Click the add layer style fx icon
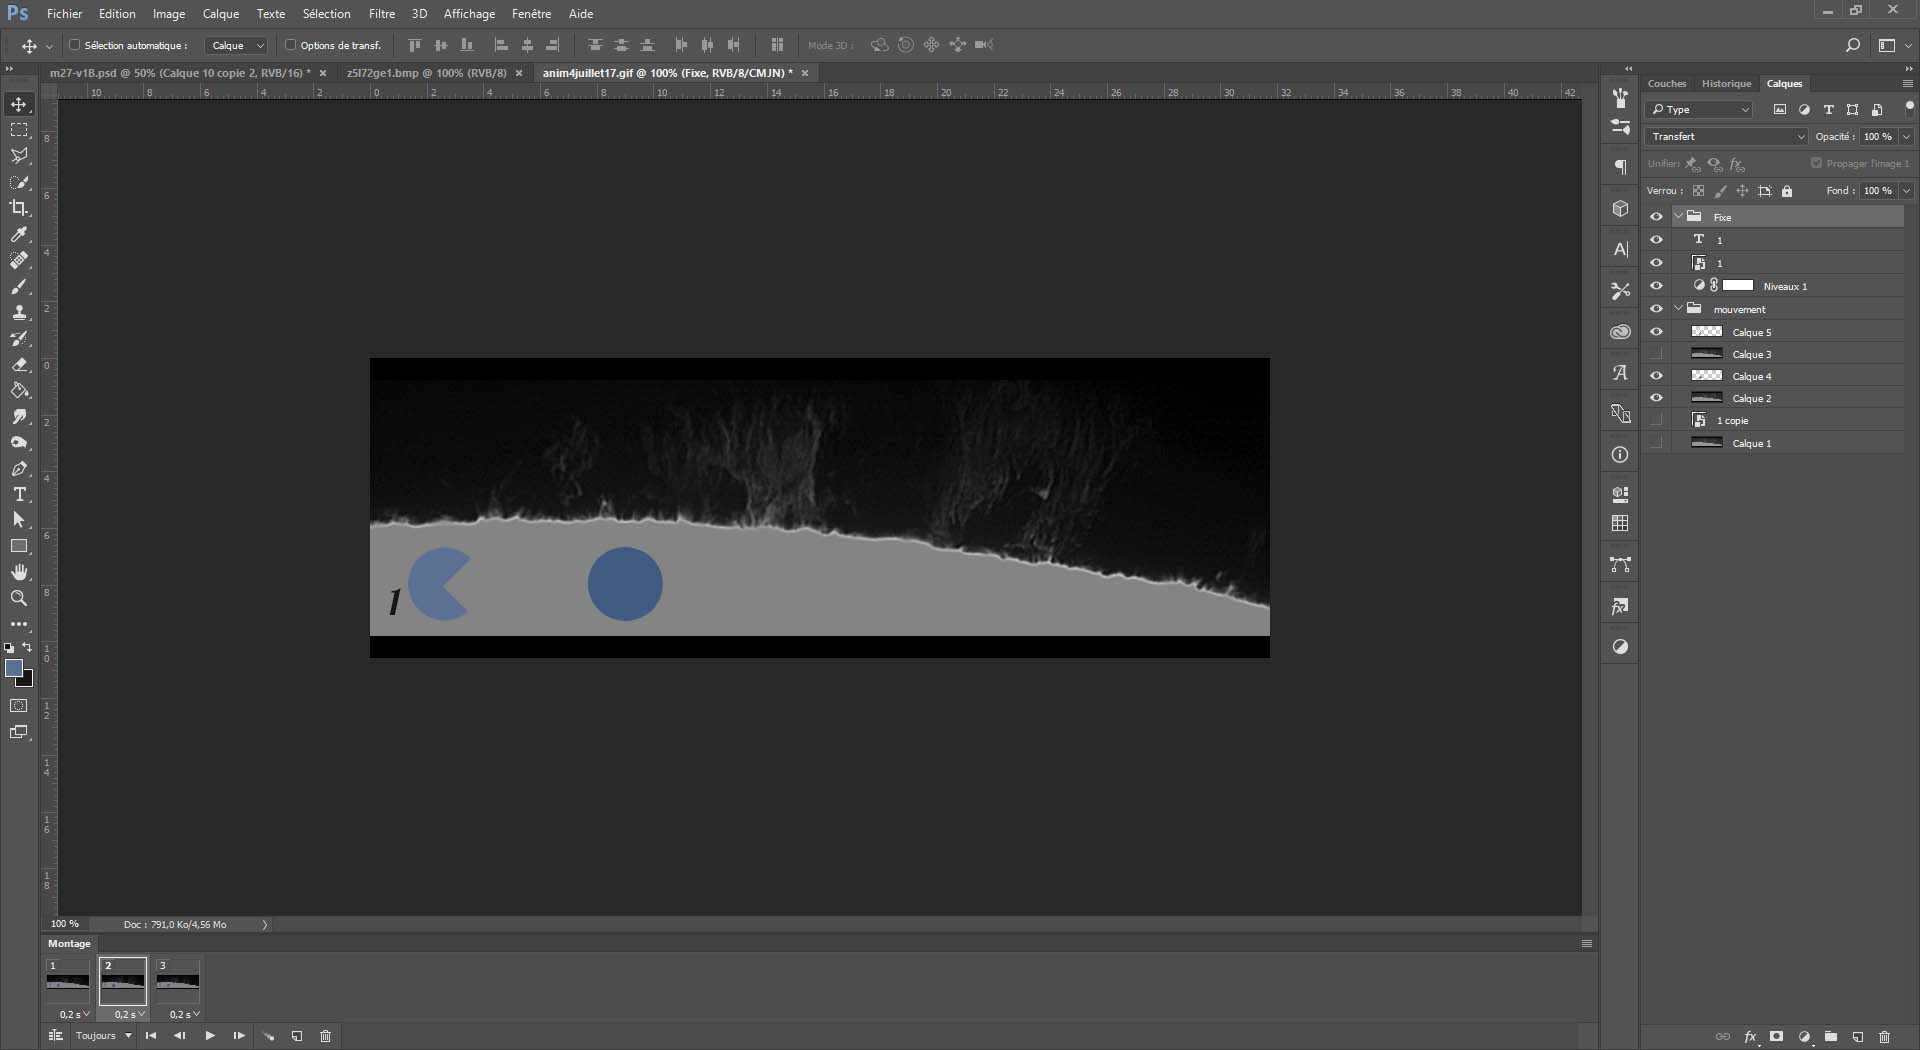Image resolution: width=1920 pixels, height=1050 pixels. [1750, 1037]
